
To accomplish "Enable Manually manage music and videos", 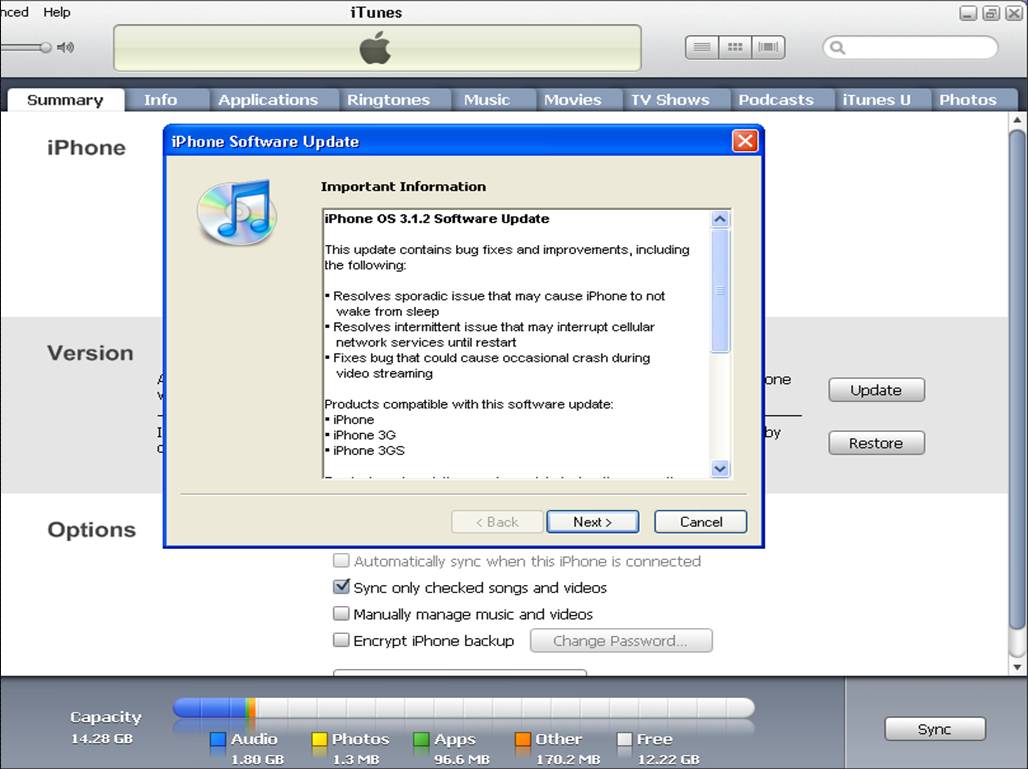I will [341, 614].
